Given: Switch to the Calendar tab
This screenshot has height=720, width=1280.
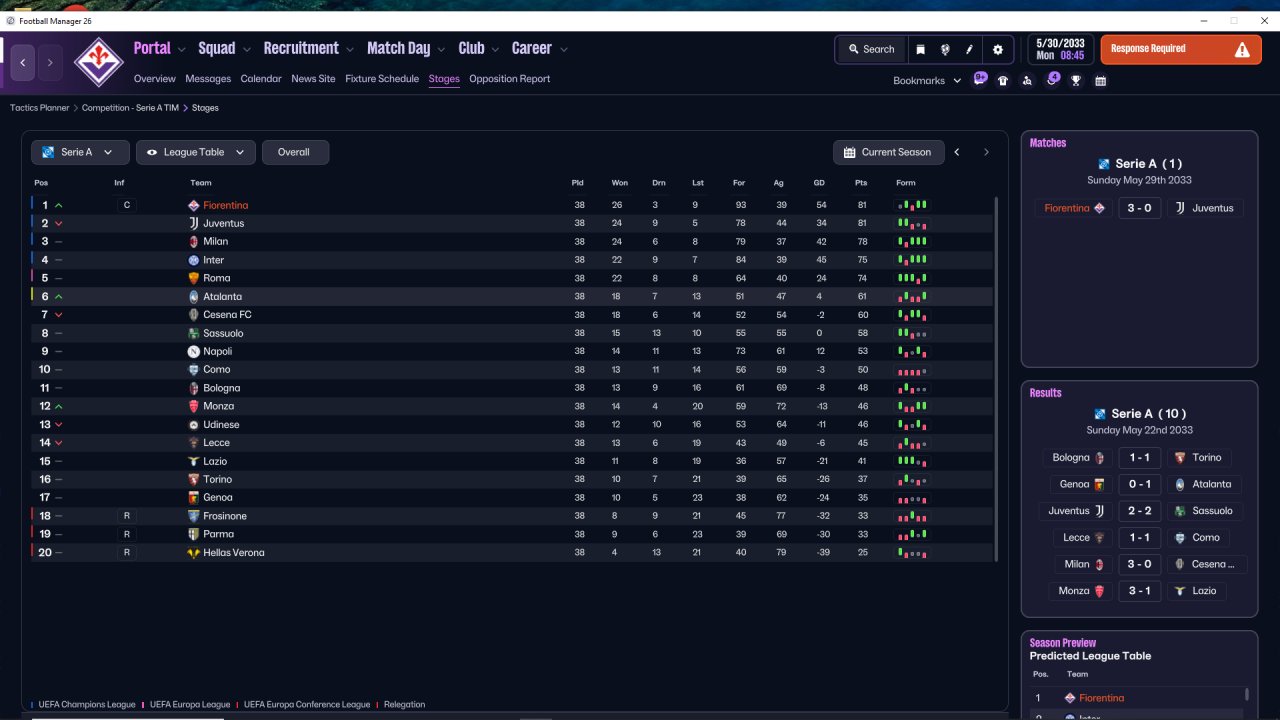Looking at the screenshot, I should coord(261,79).
